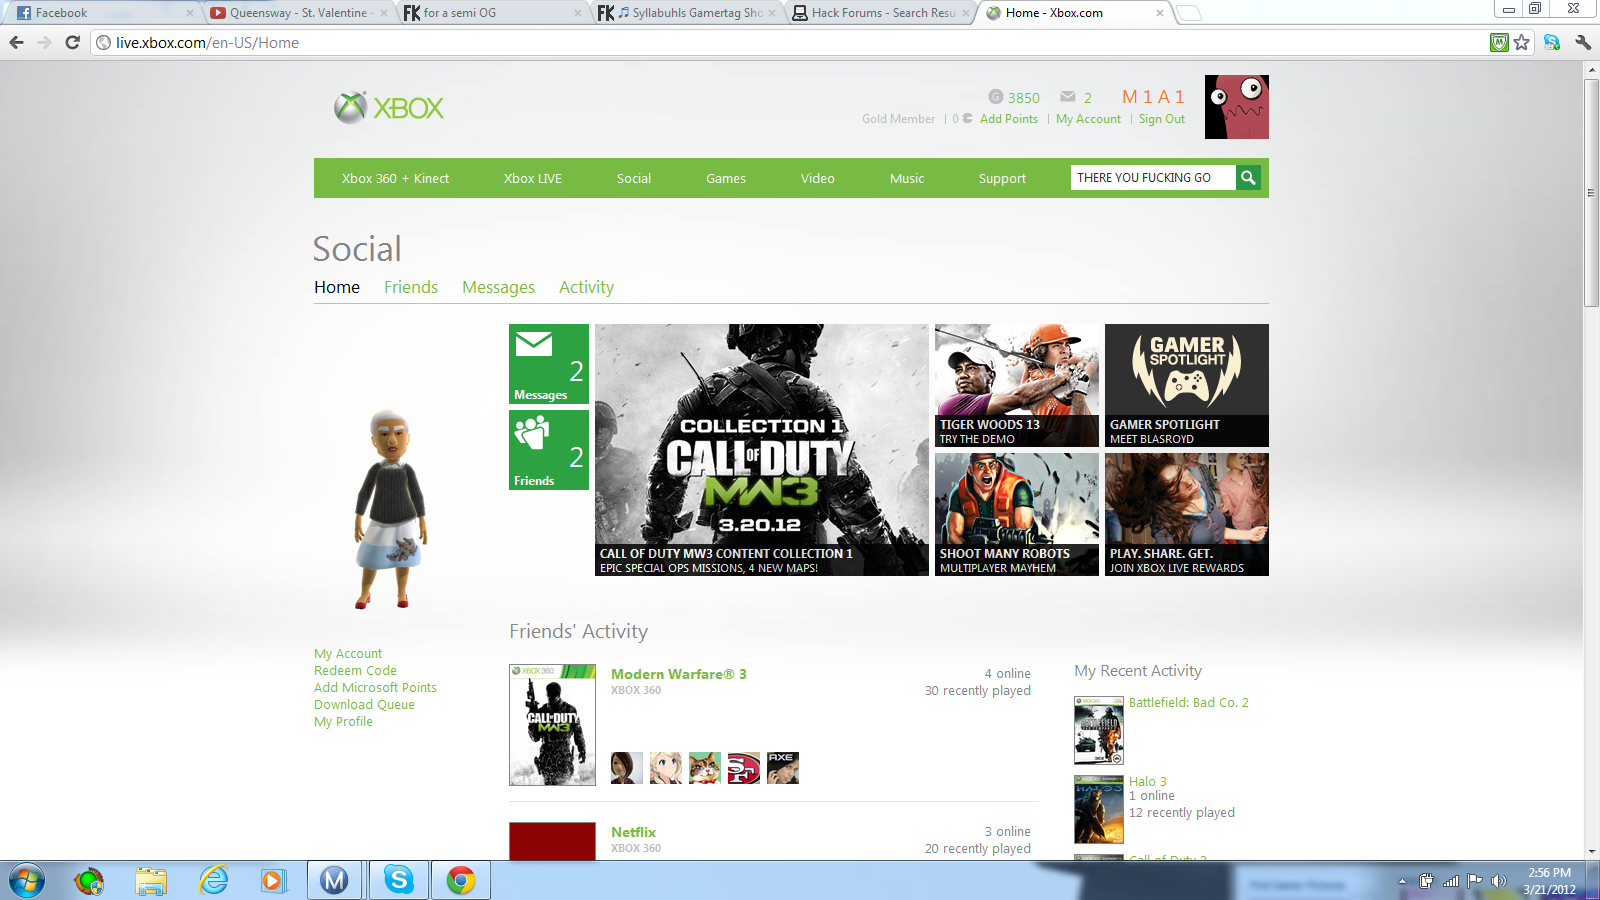Open the Download Queue link
The height and width of the screenshot is (900, 1600).
click(x=364, y=705)
